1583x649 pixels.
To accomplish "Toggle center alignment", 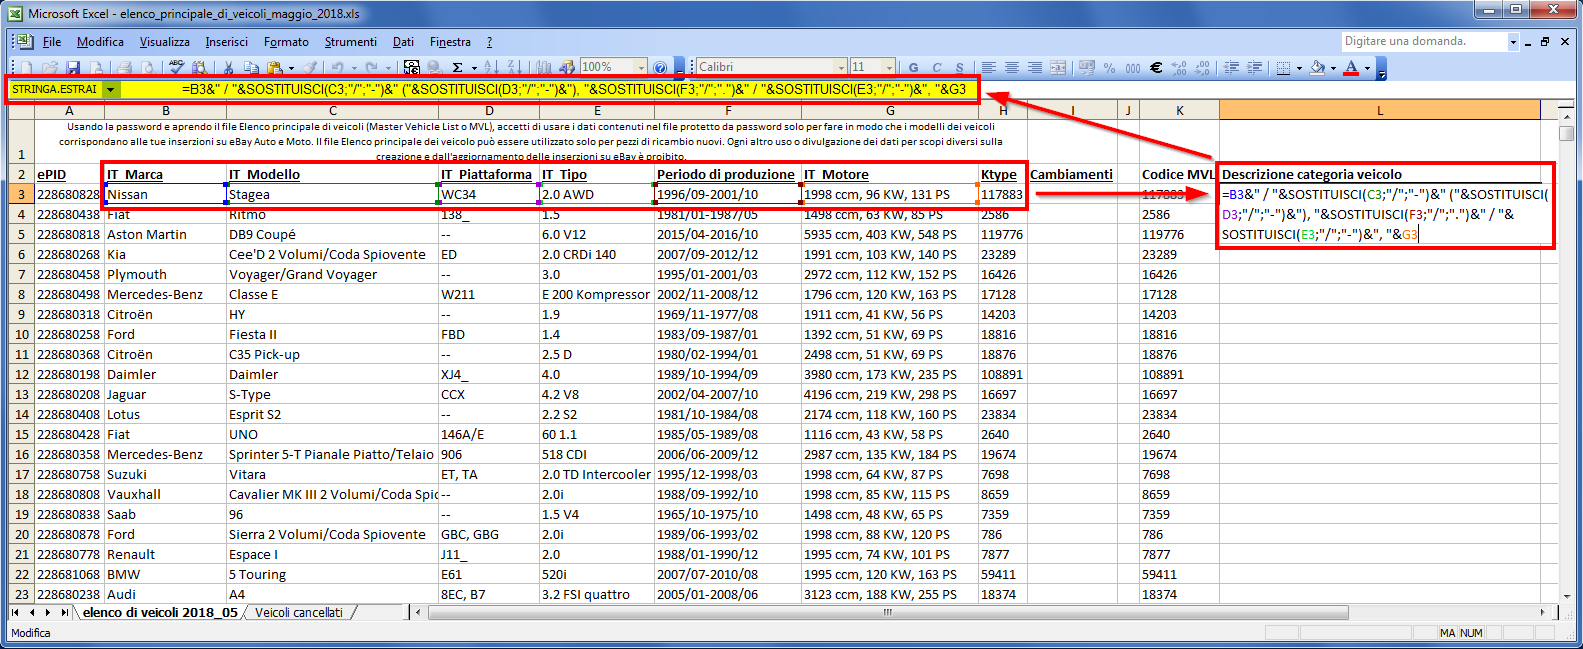I will coord(1012,67).
